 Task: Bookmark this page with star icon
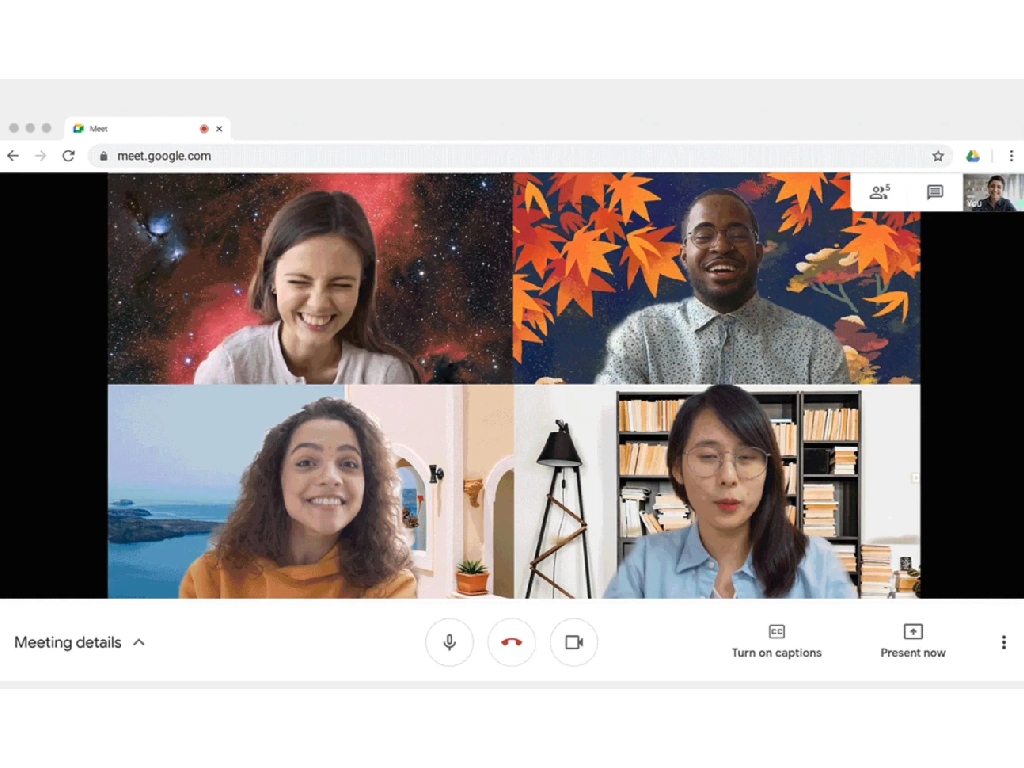click(x=938, y=156)
